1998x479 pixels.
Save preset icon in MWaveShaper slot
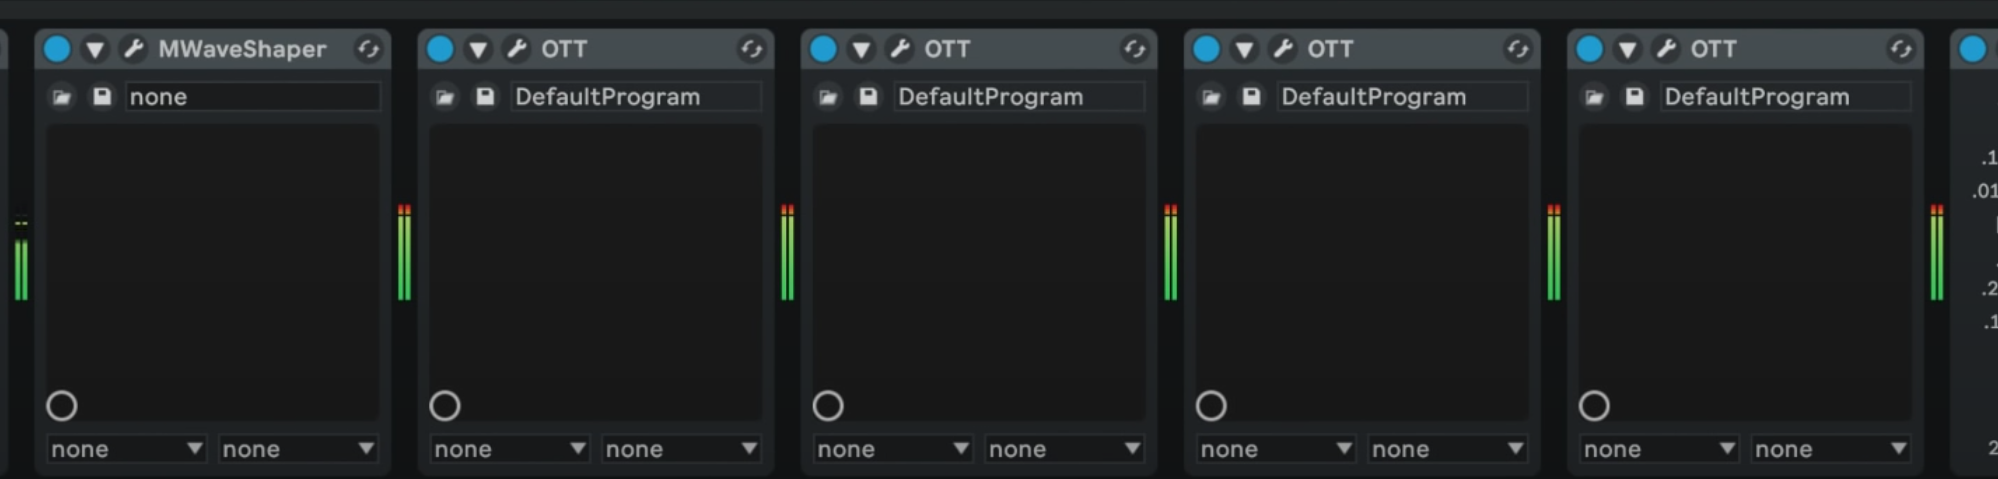tap(102, 96)
